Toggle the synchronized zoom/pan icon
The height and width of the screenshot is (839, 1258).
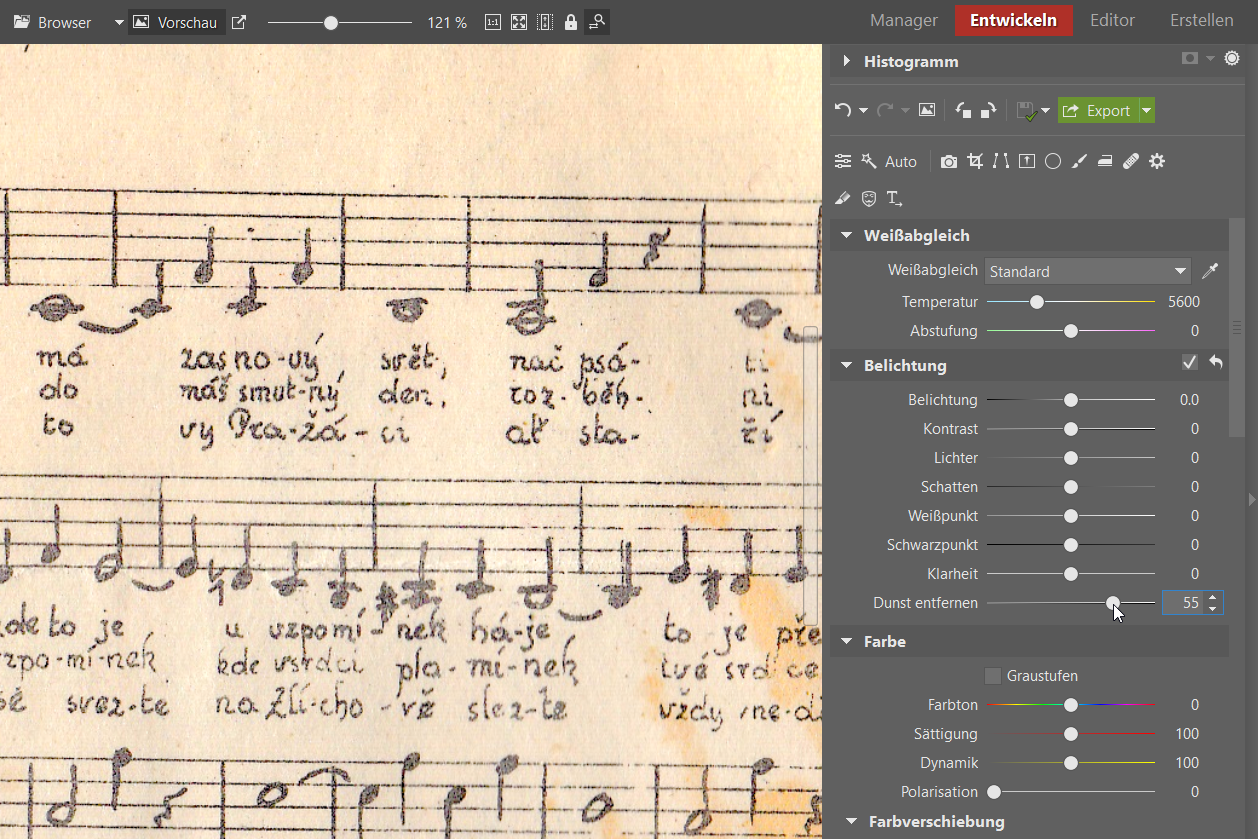[597, 22]
